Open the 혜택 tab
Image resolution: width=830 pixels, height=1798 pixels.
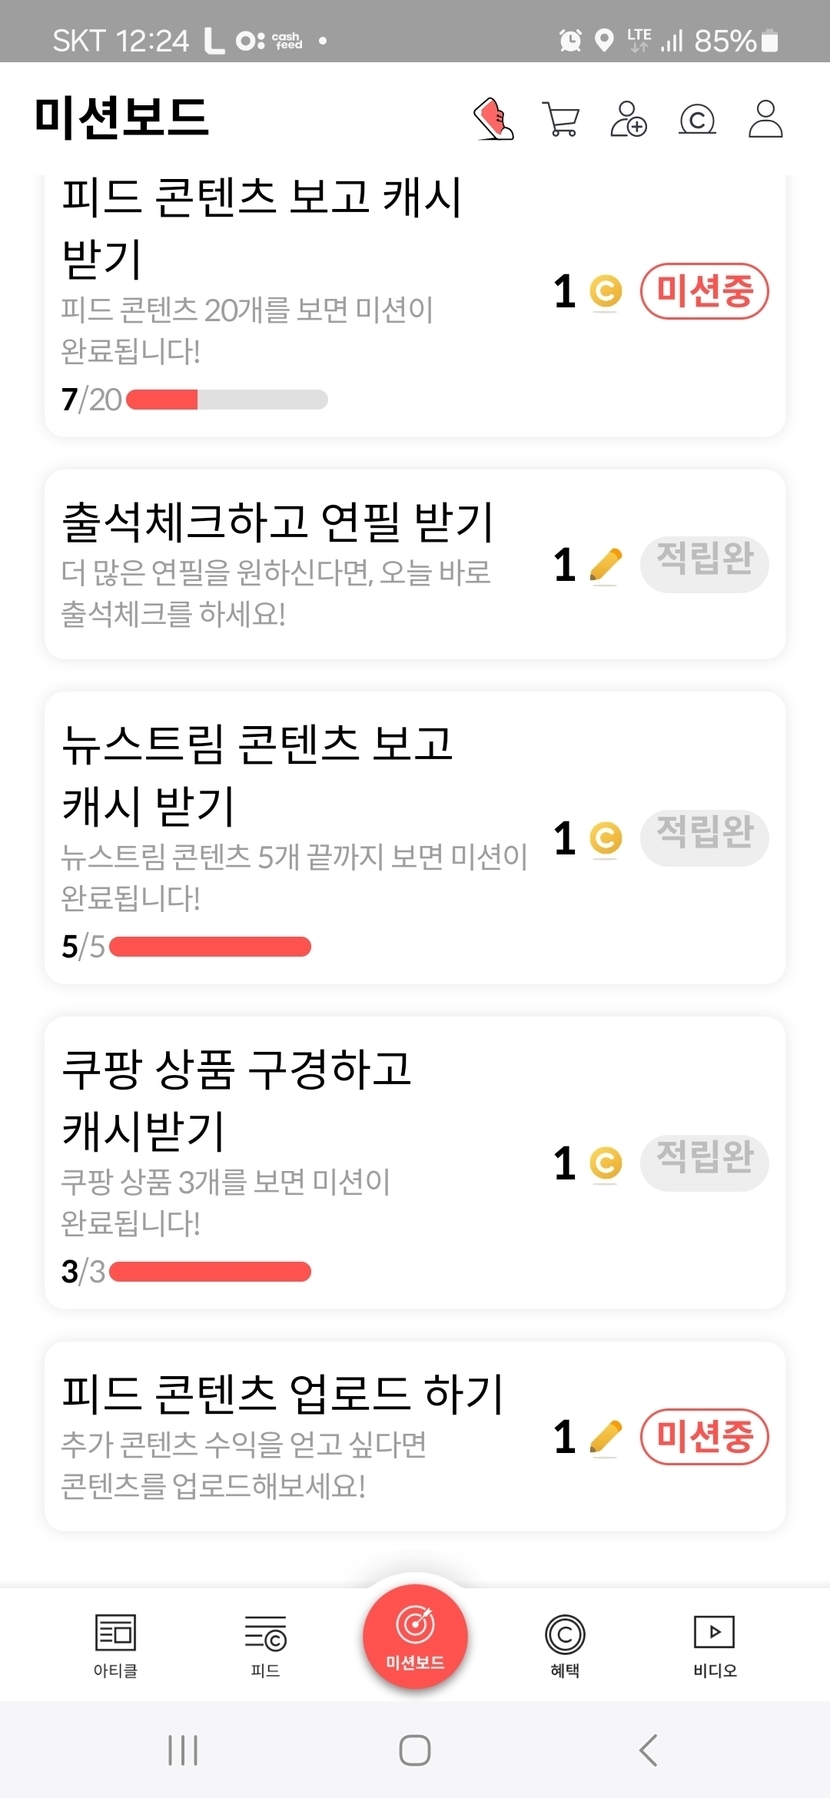pyautogui.click(x=565, y=1645)
